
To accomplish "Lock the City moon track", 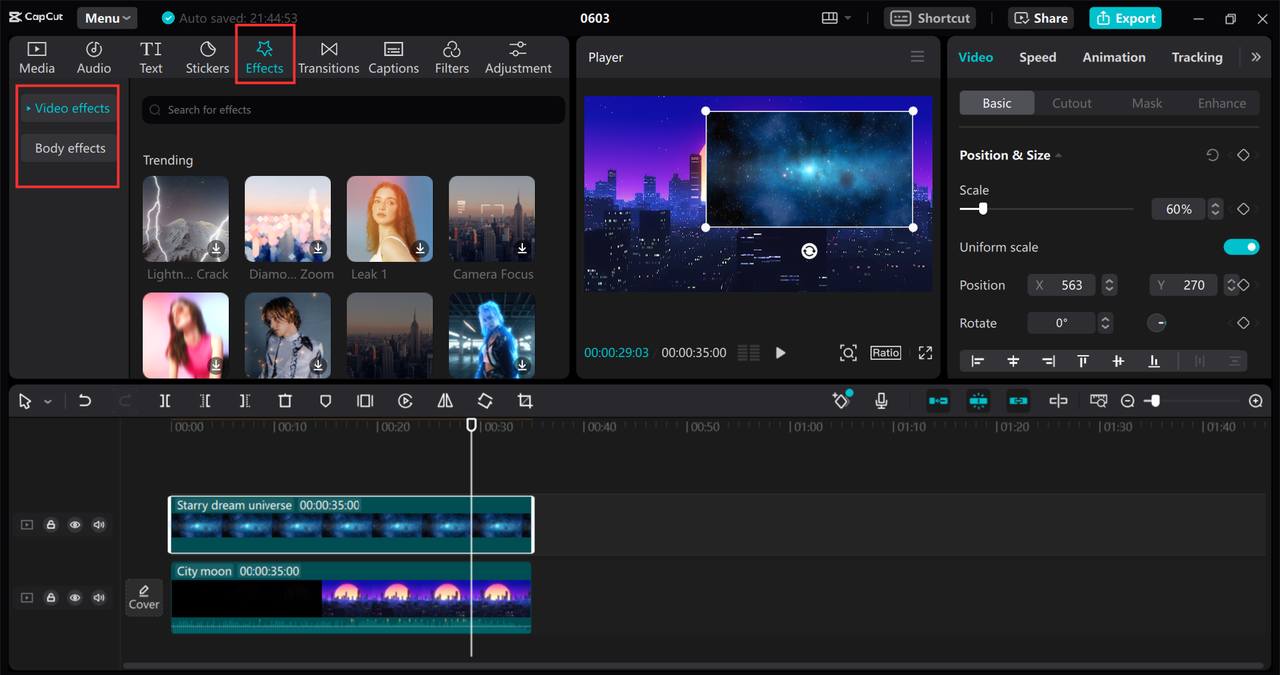I will (50, 598).
